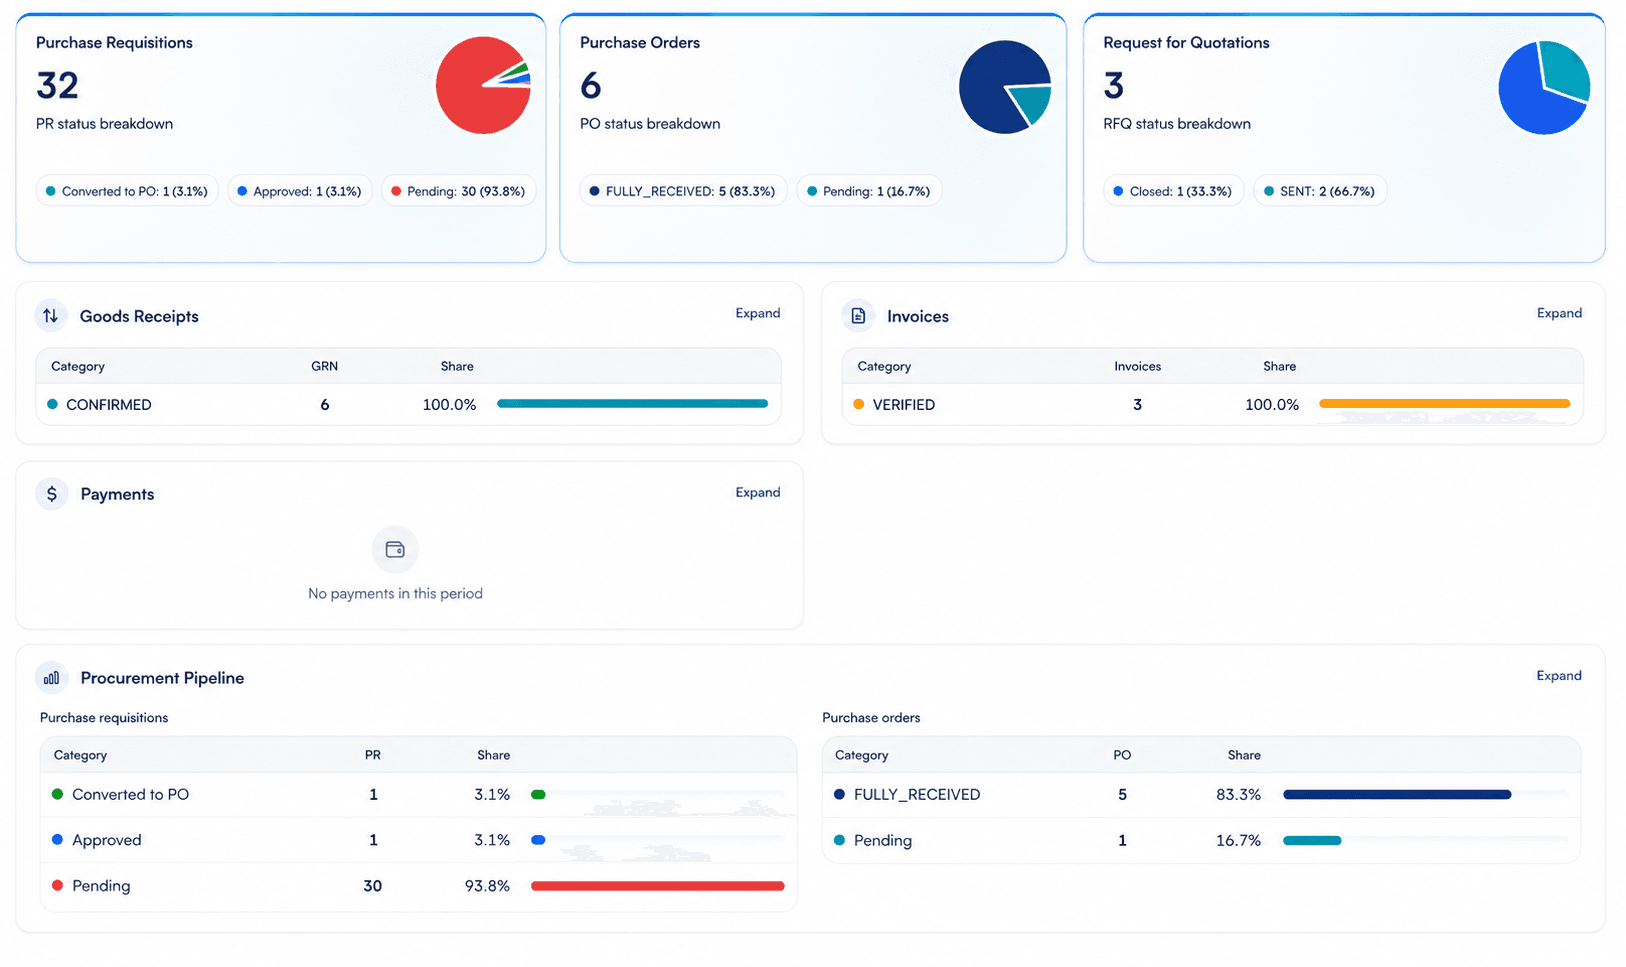Viewport: 1626px width, 967px height.
Task: Click the Invoices column header
Action: tap(1138, 366)
